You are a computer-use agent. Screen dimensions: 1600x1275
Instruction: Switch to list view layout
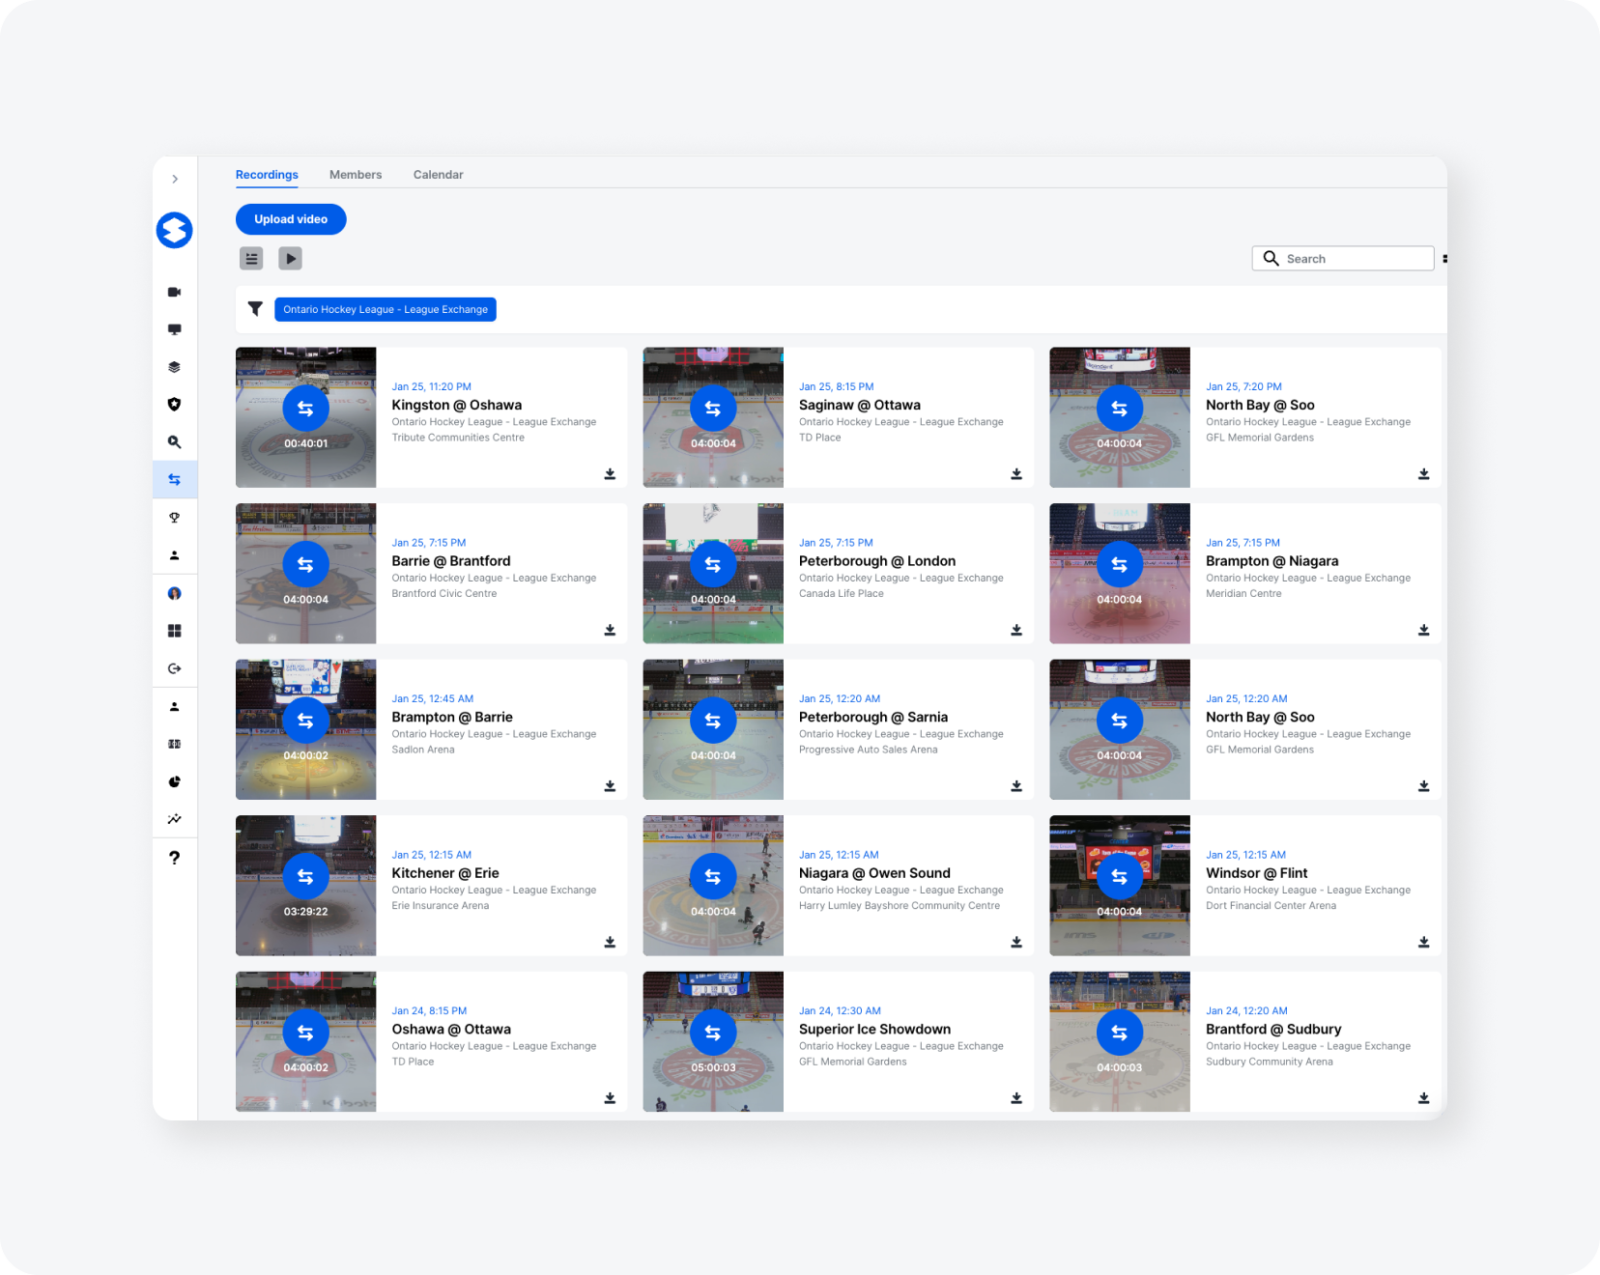coord(251,259)
